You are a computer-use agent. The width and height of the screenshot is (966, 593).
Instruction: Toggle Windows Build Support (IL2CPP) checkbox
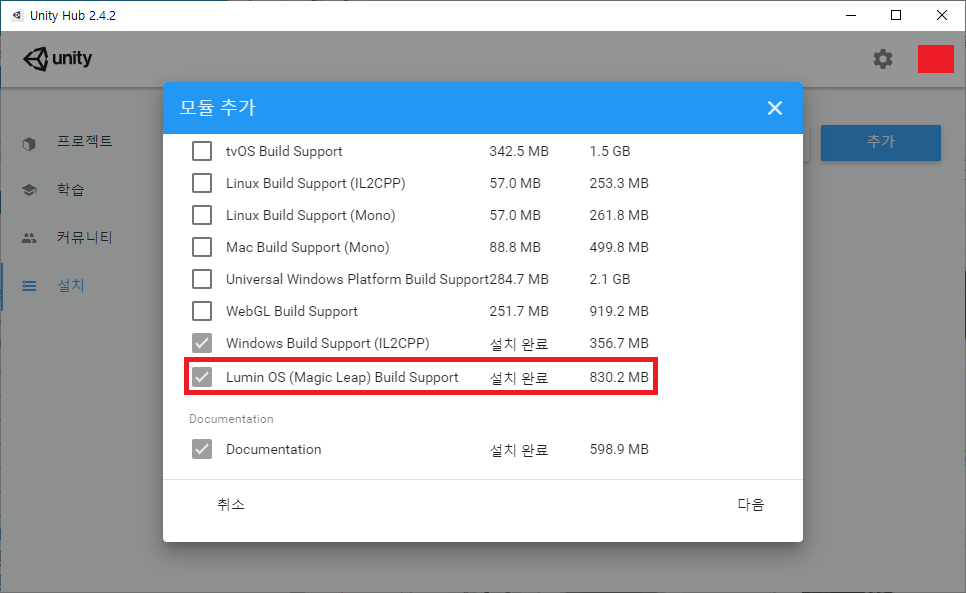coord(202,343)
